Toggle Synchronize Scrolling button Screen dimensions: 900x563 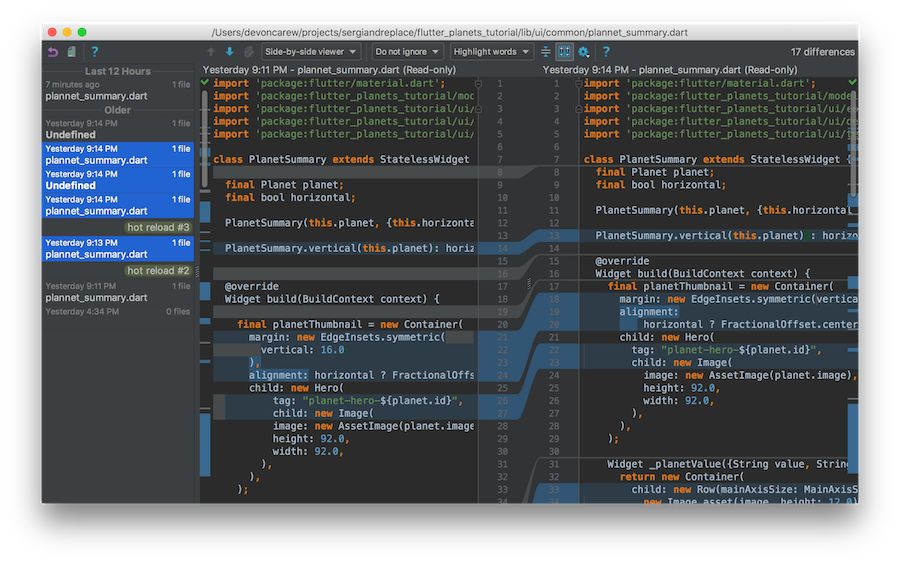click(x=565, y=52)
